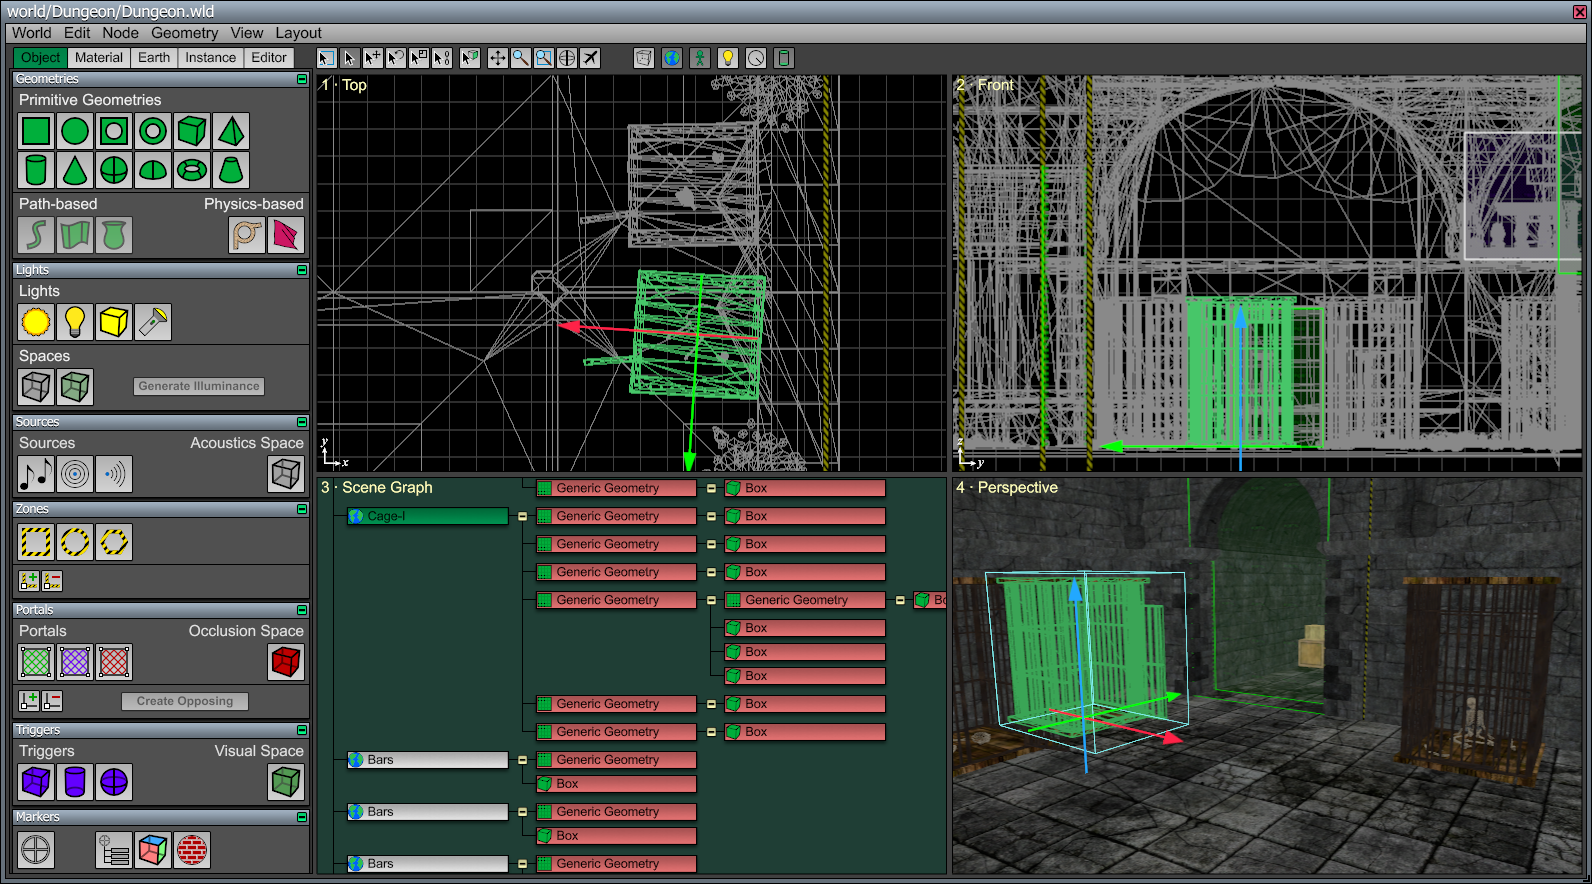
Task: Click the musical note sound source icon
Action: click(x=36, y=474)
